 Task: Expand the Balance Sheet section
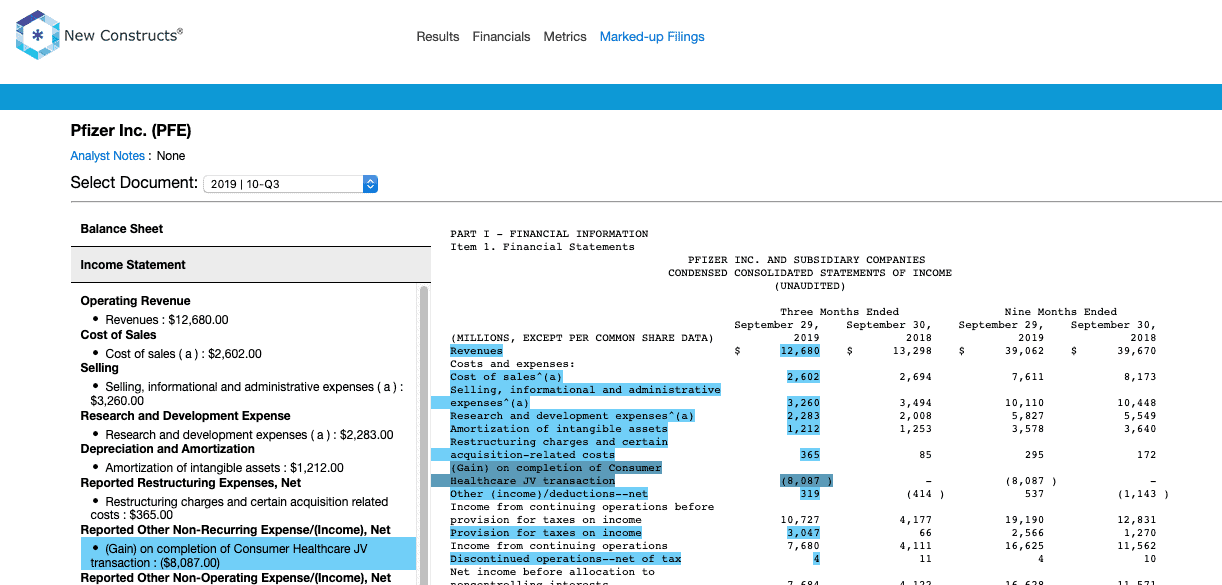pos(251,229)
